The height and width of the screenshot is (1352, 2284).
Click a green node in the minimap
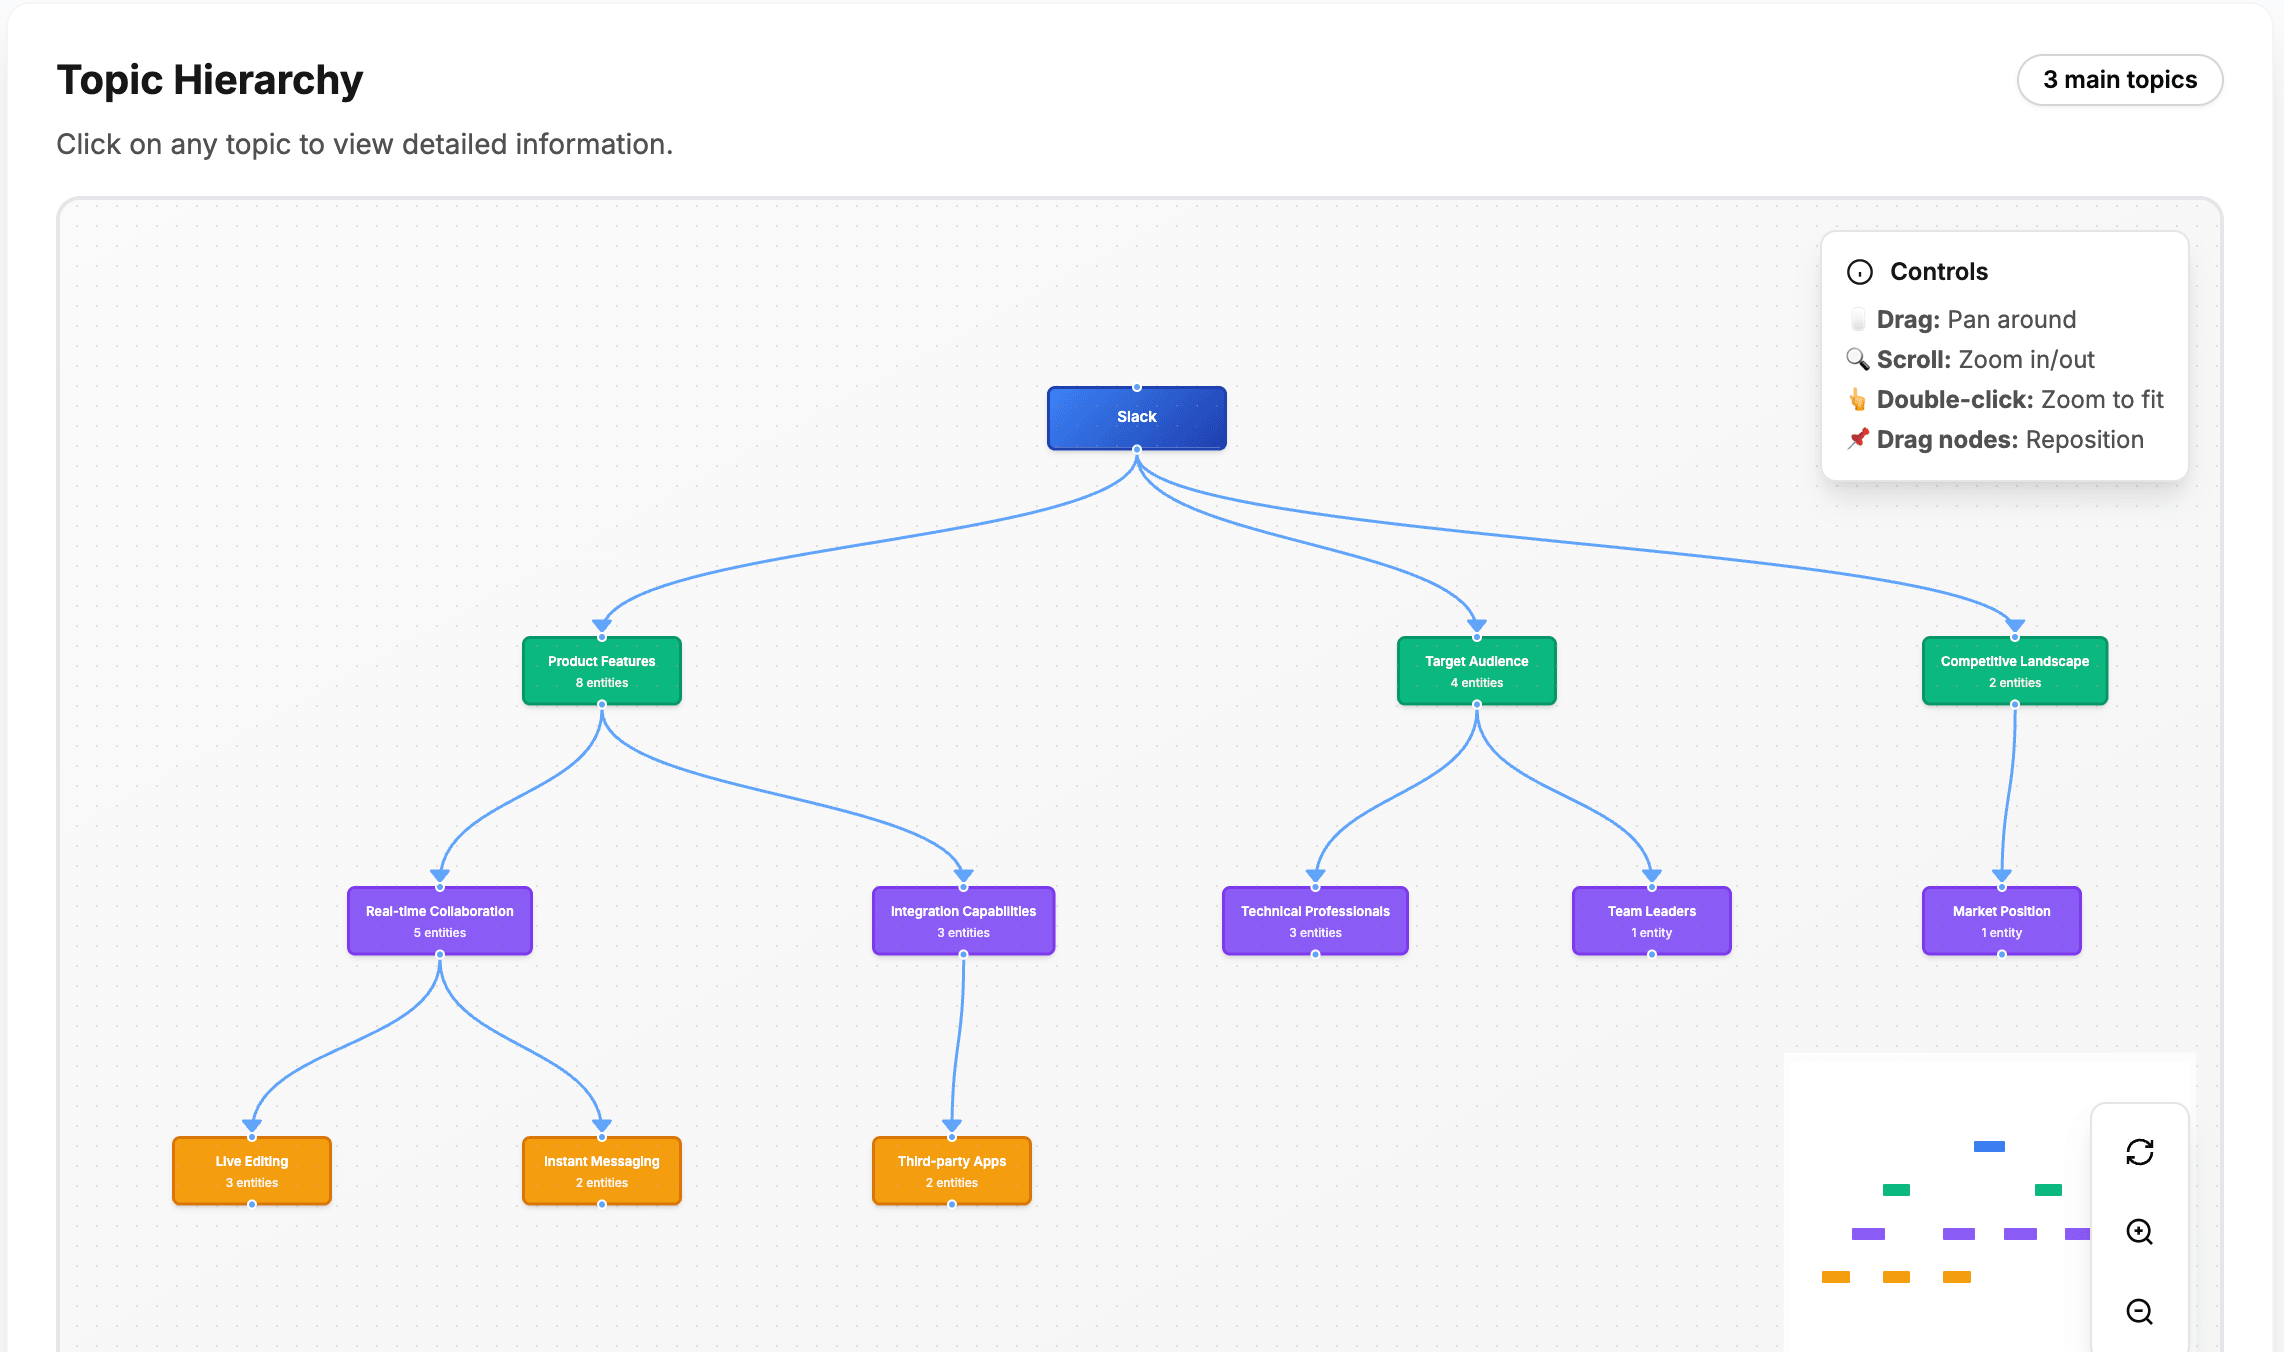coord(1895,1189)
